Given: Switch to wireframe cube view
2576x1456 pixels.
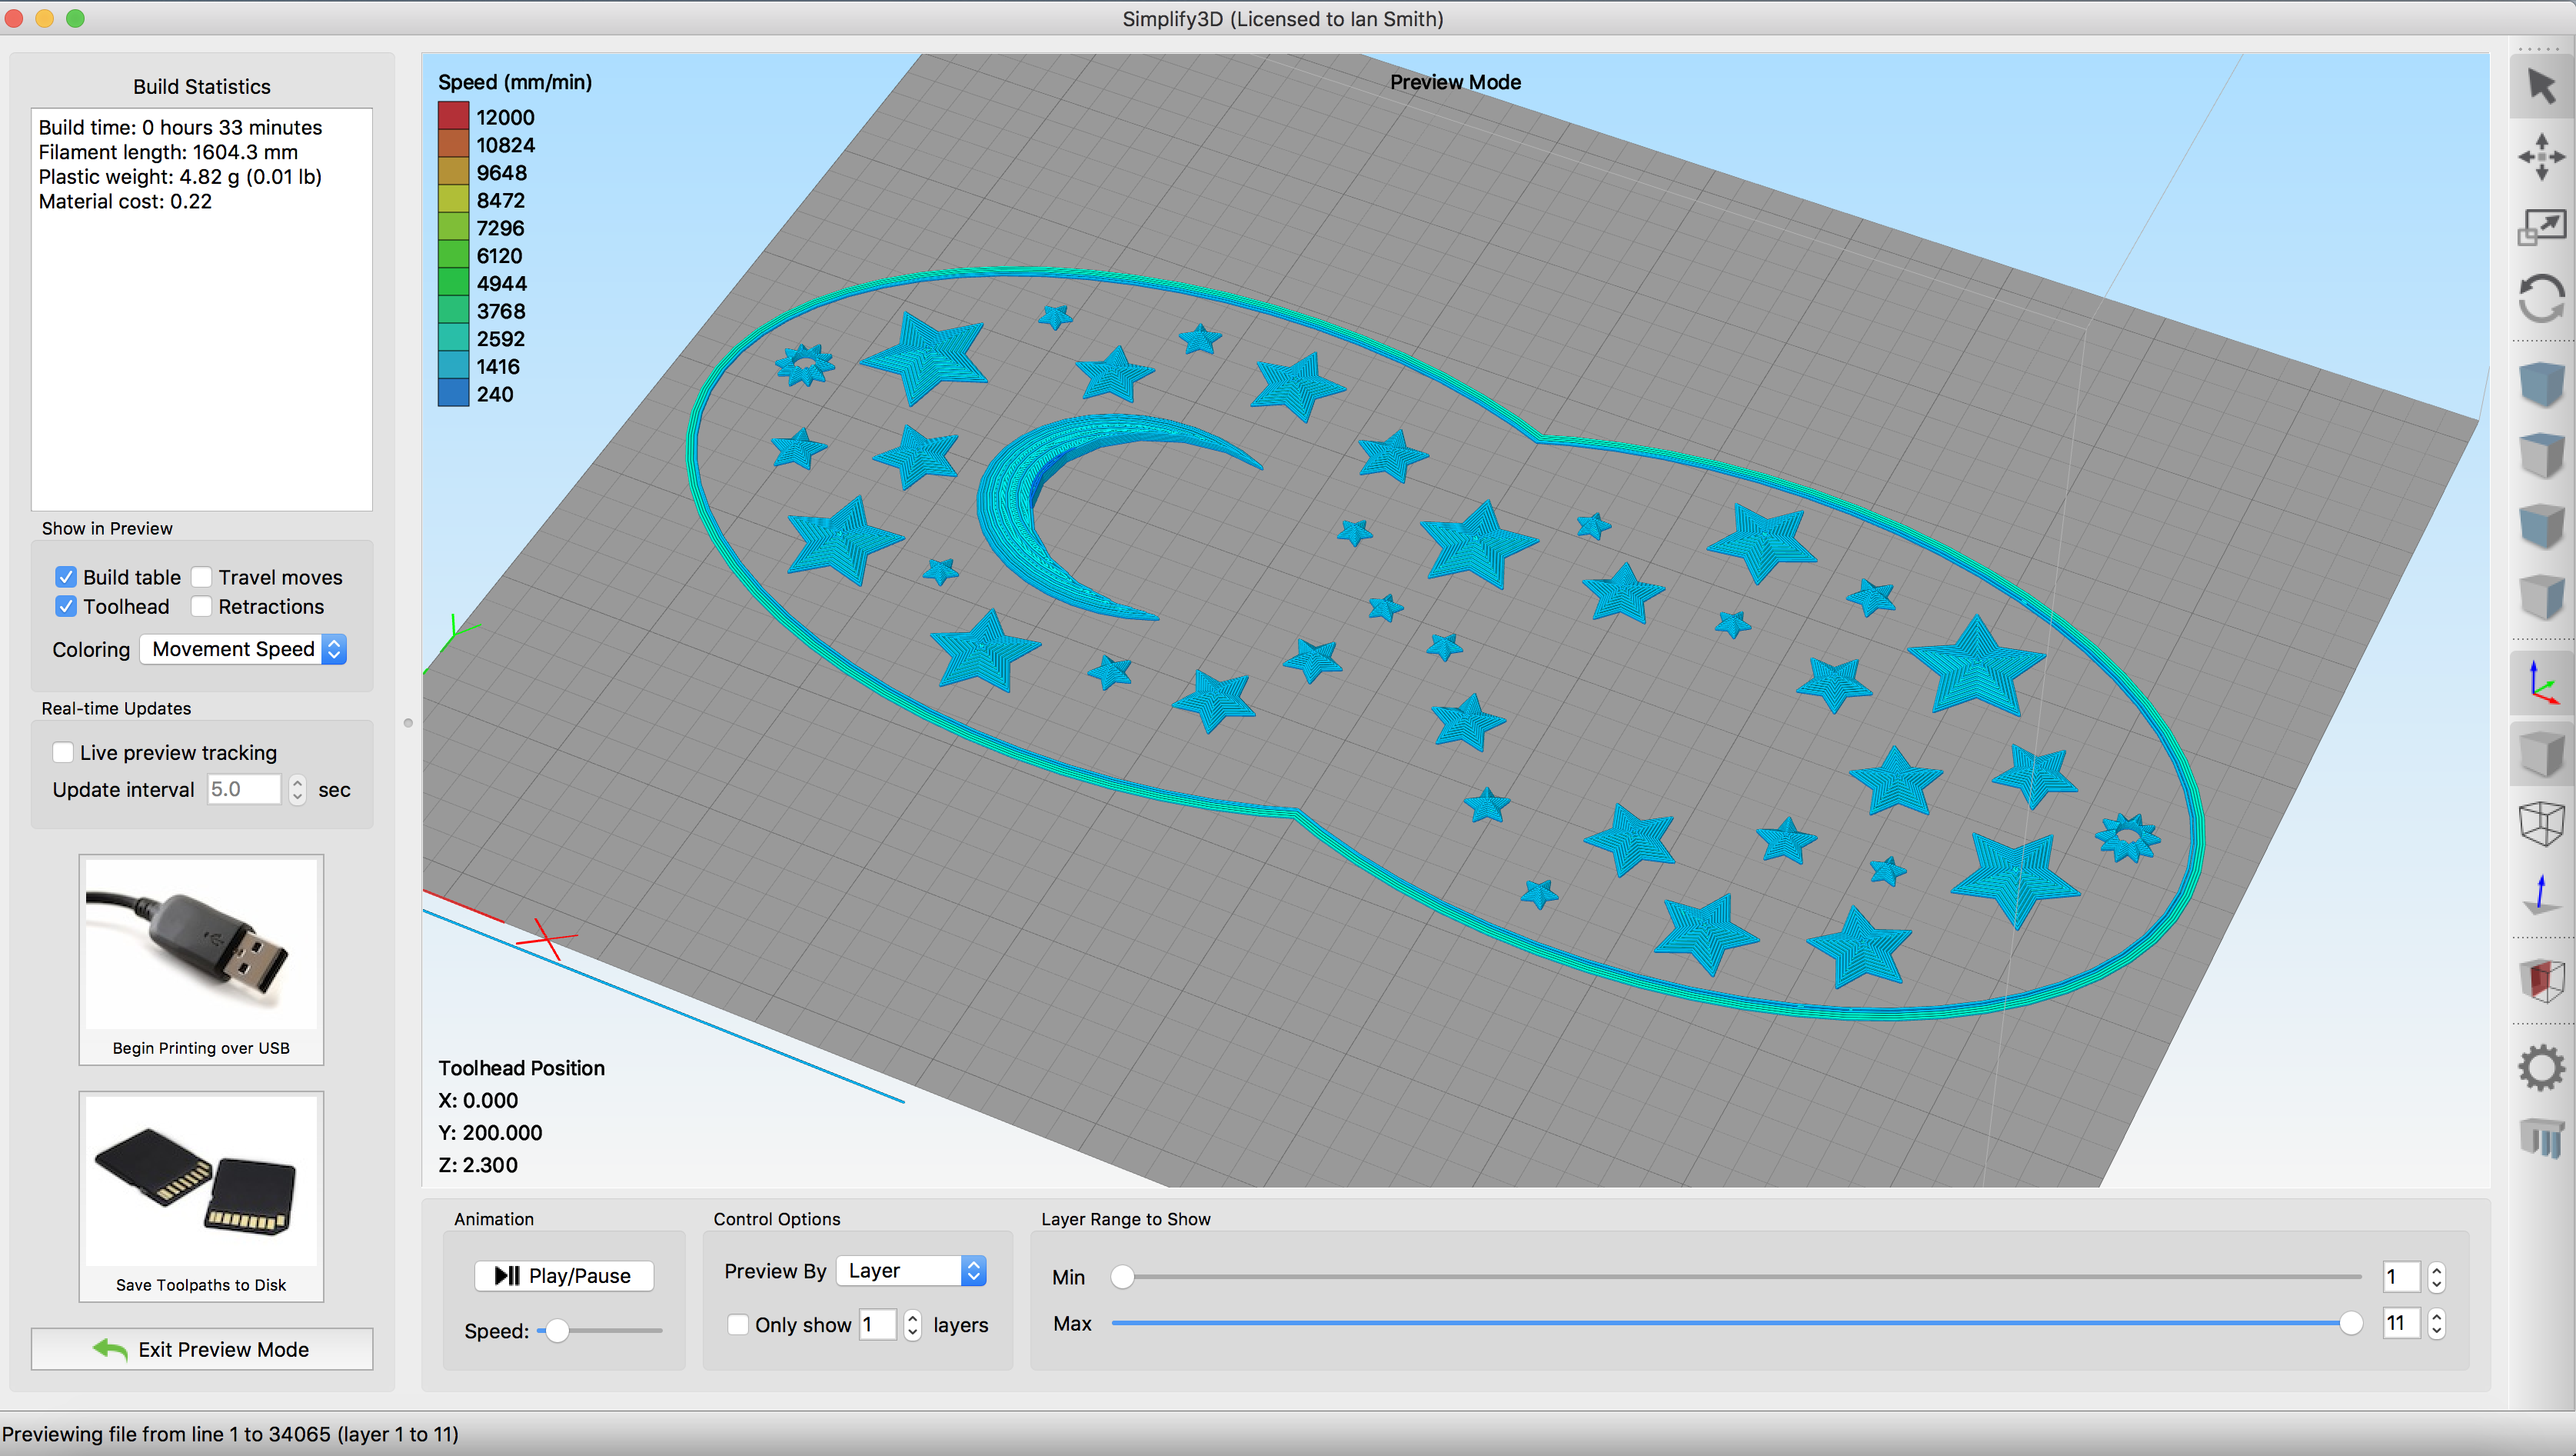Looking at the screenshot, I should [x=2541, y=825].
